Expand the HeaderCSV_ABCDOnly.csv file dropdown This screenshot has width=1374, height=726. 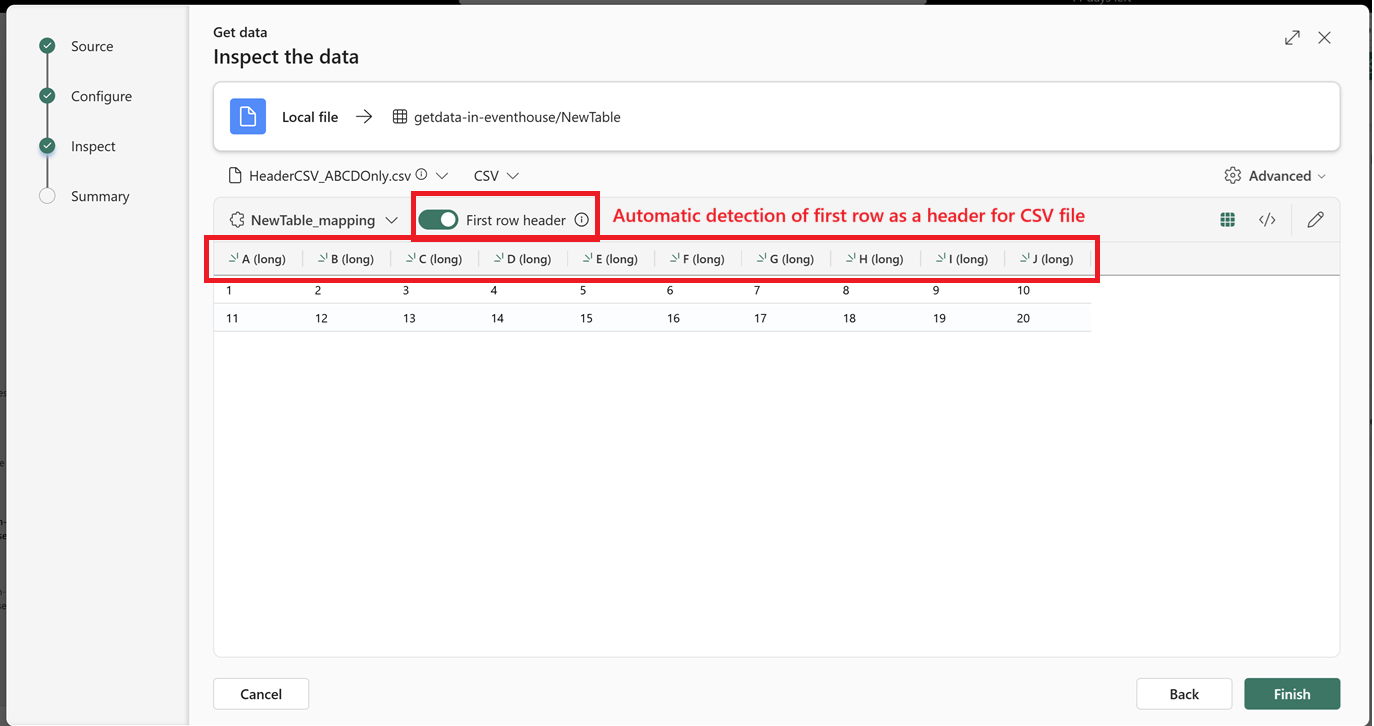click(442, 176)
